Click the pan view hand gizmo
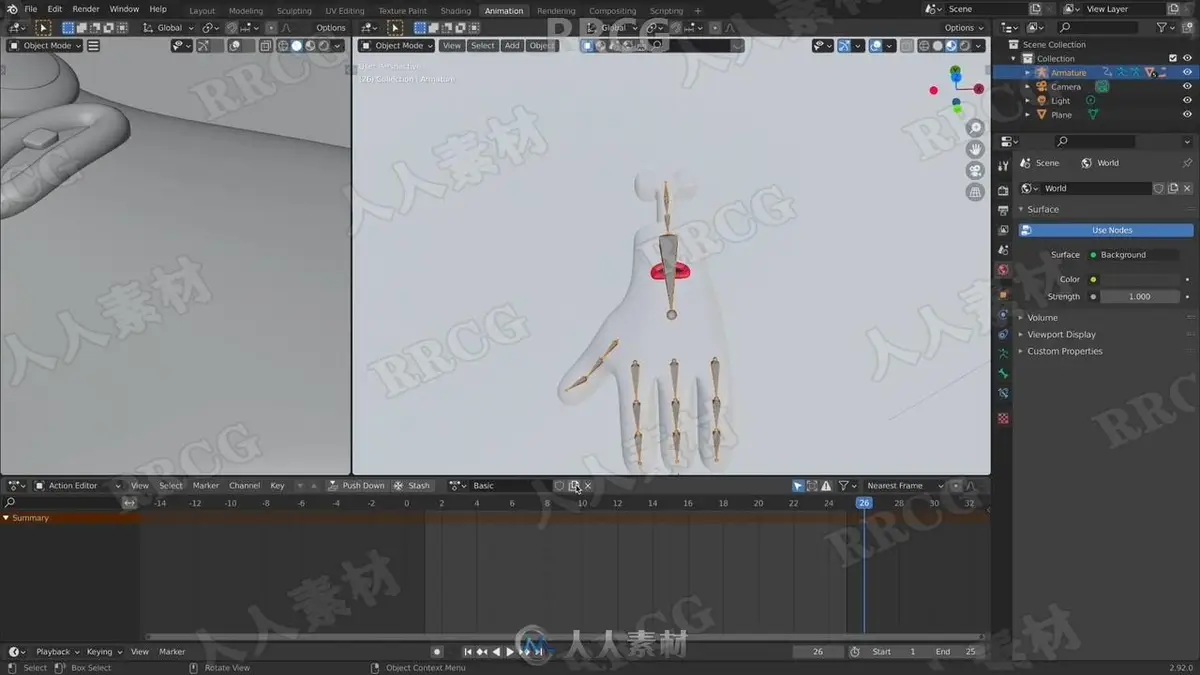Viewport: 1200px width, 675px height. click(975, 149)
